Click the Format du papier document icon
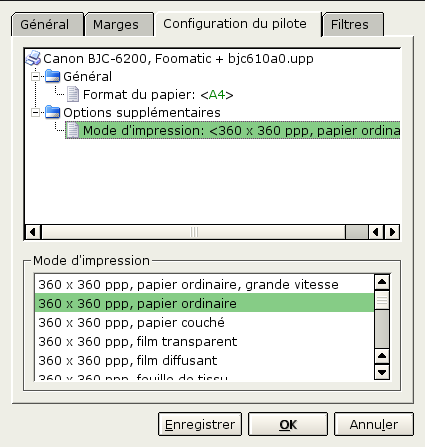This screenshot has height=447, width=425. click(x=73, y=94)
